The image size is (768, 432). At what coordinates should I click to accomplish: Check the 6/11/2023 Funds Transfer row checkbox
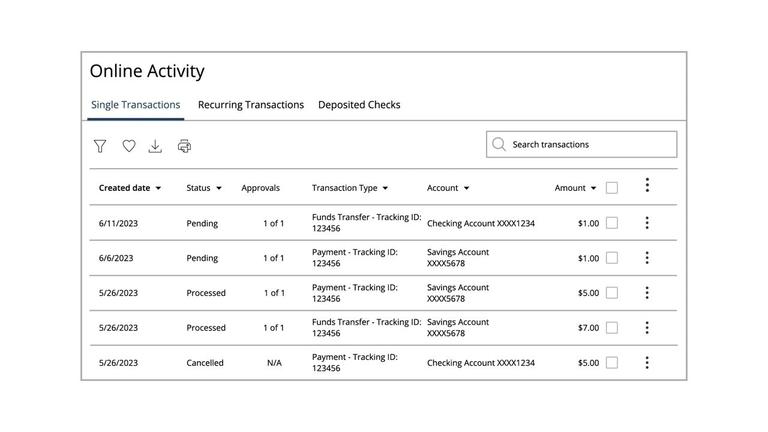612,223
